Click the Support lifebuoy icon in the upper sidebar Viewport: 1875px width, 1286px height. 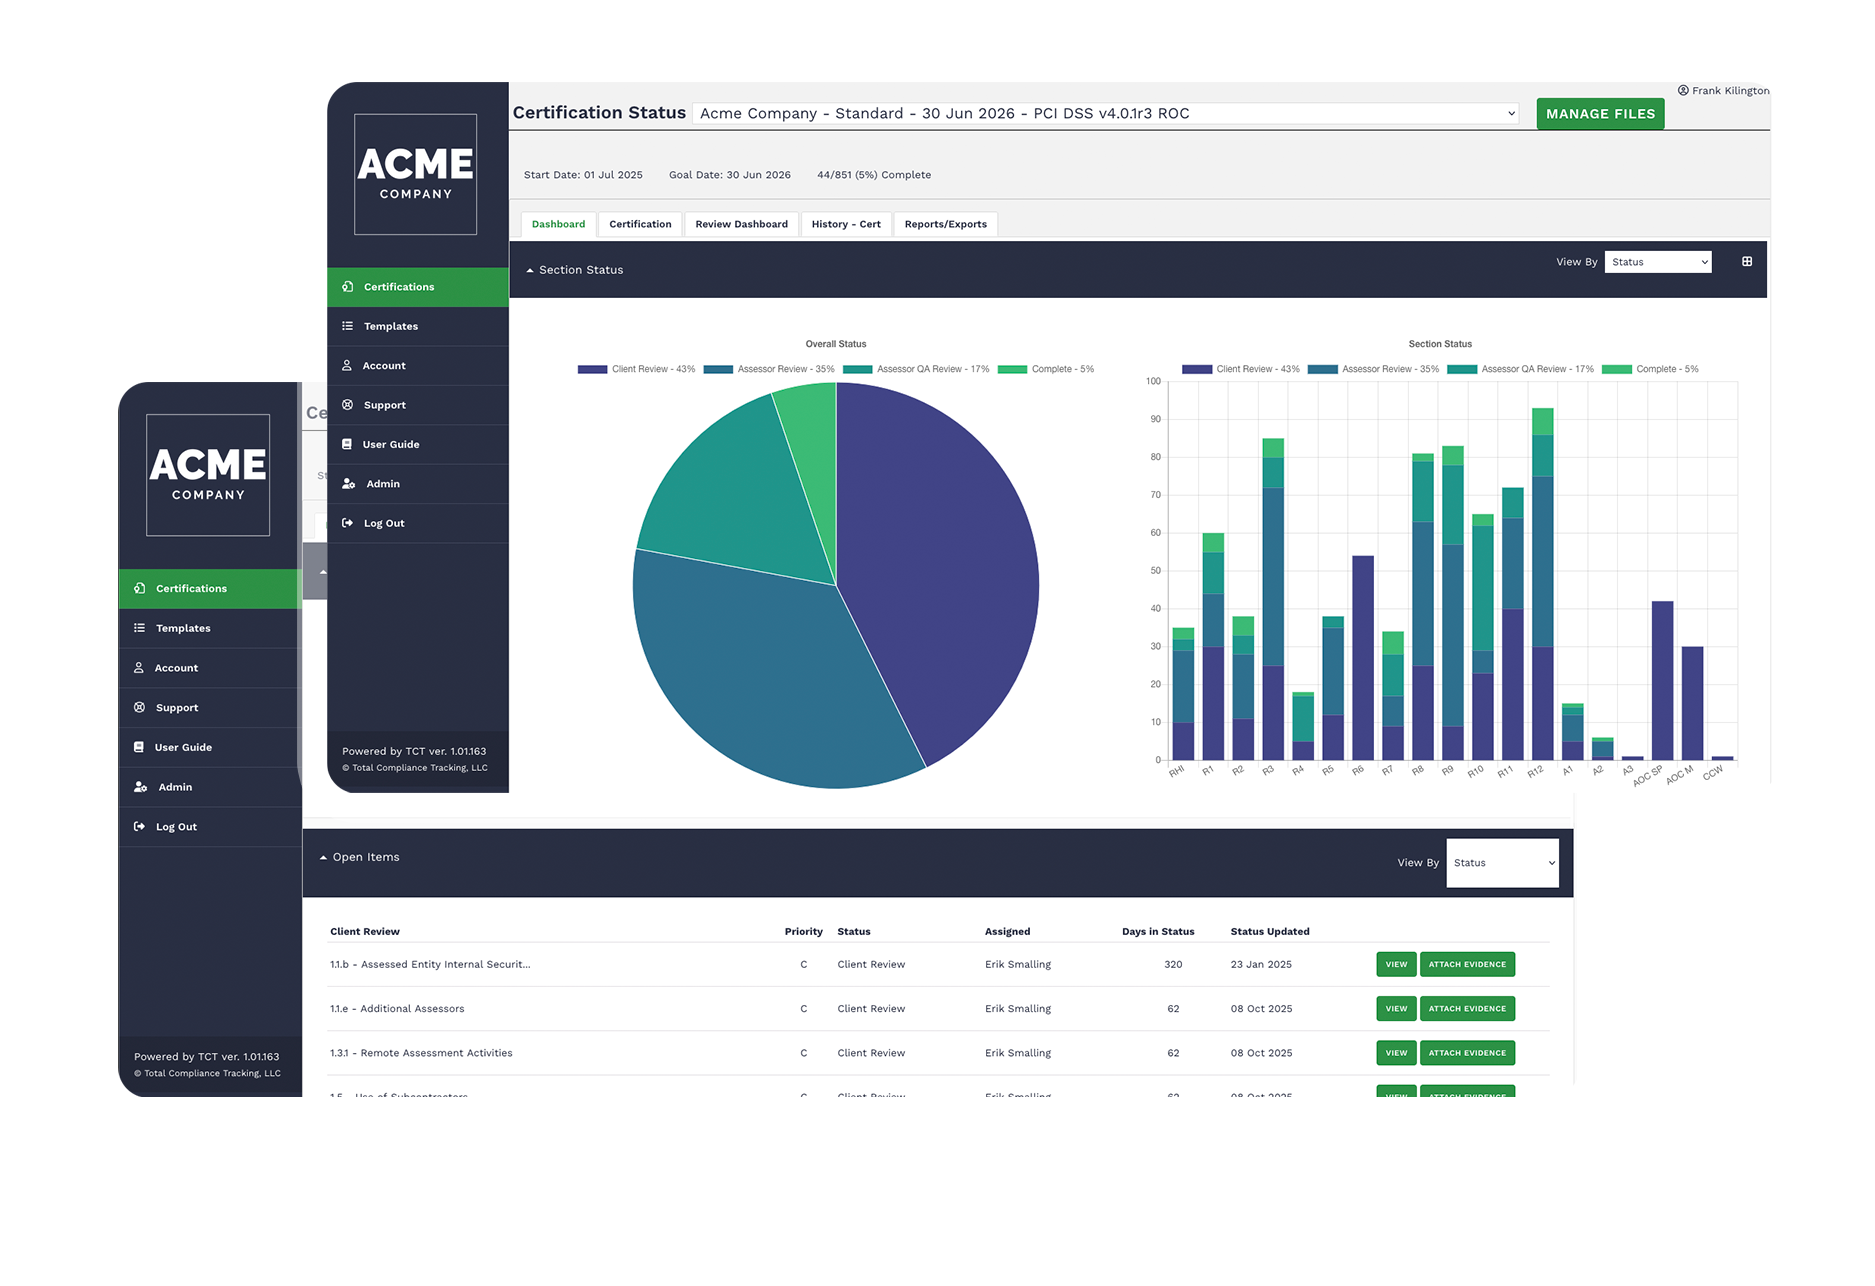point(347,405)
